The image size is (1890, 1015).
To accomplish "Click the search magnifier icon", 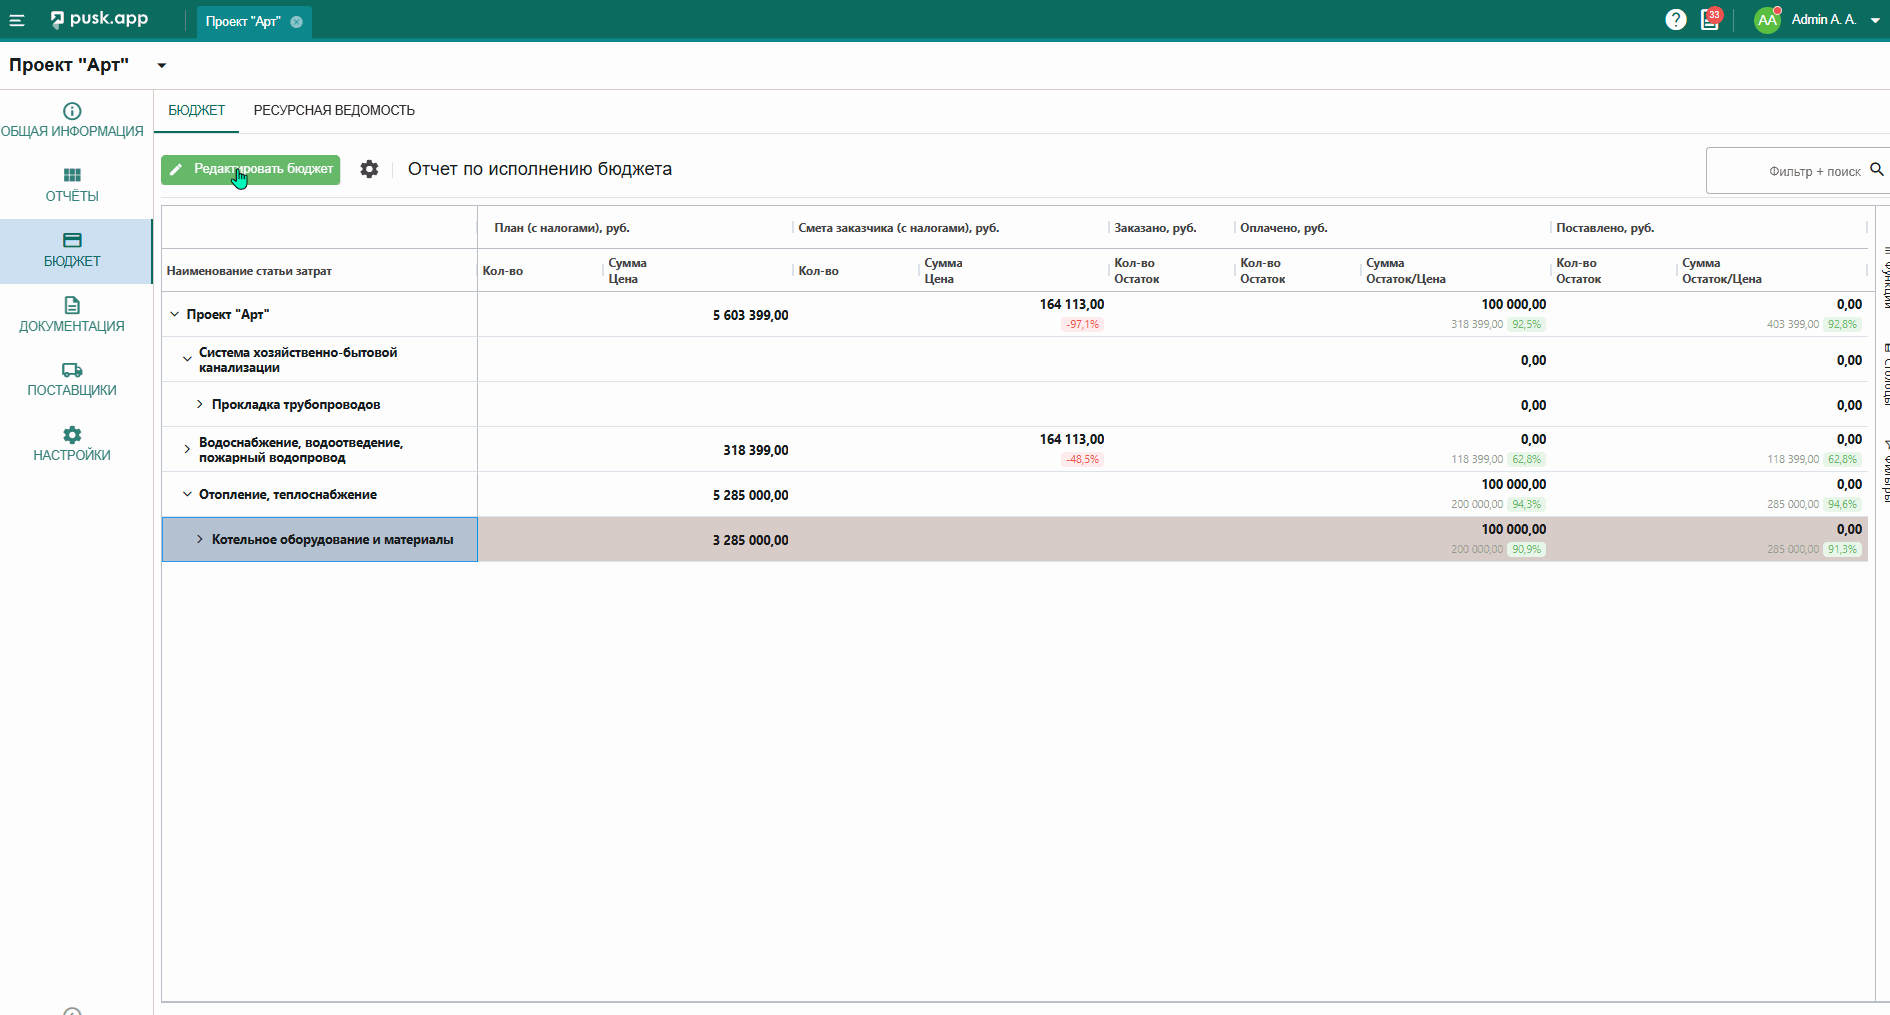I will [1877, 170].
